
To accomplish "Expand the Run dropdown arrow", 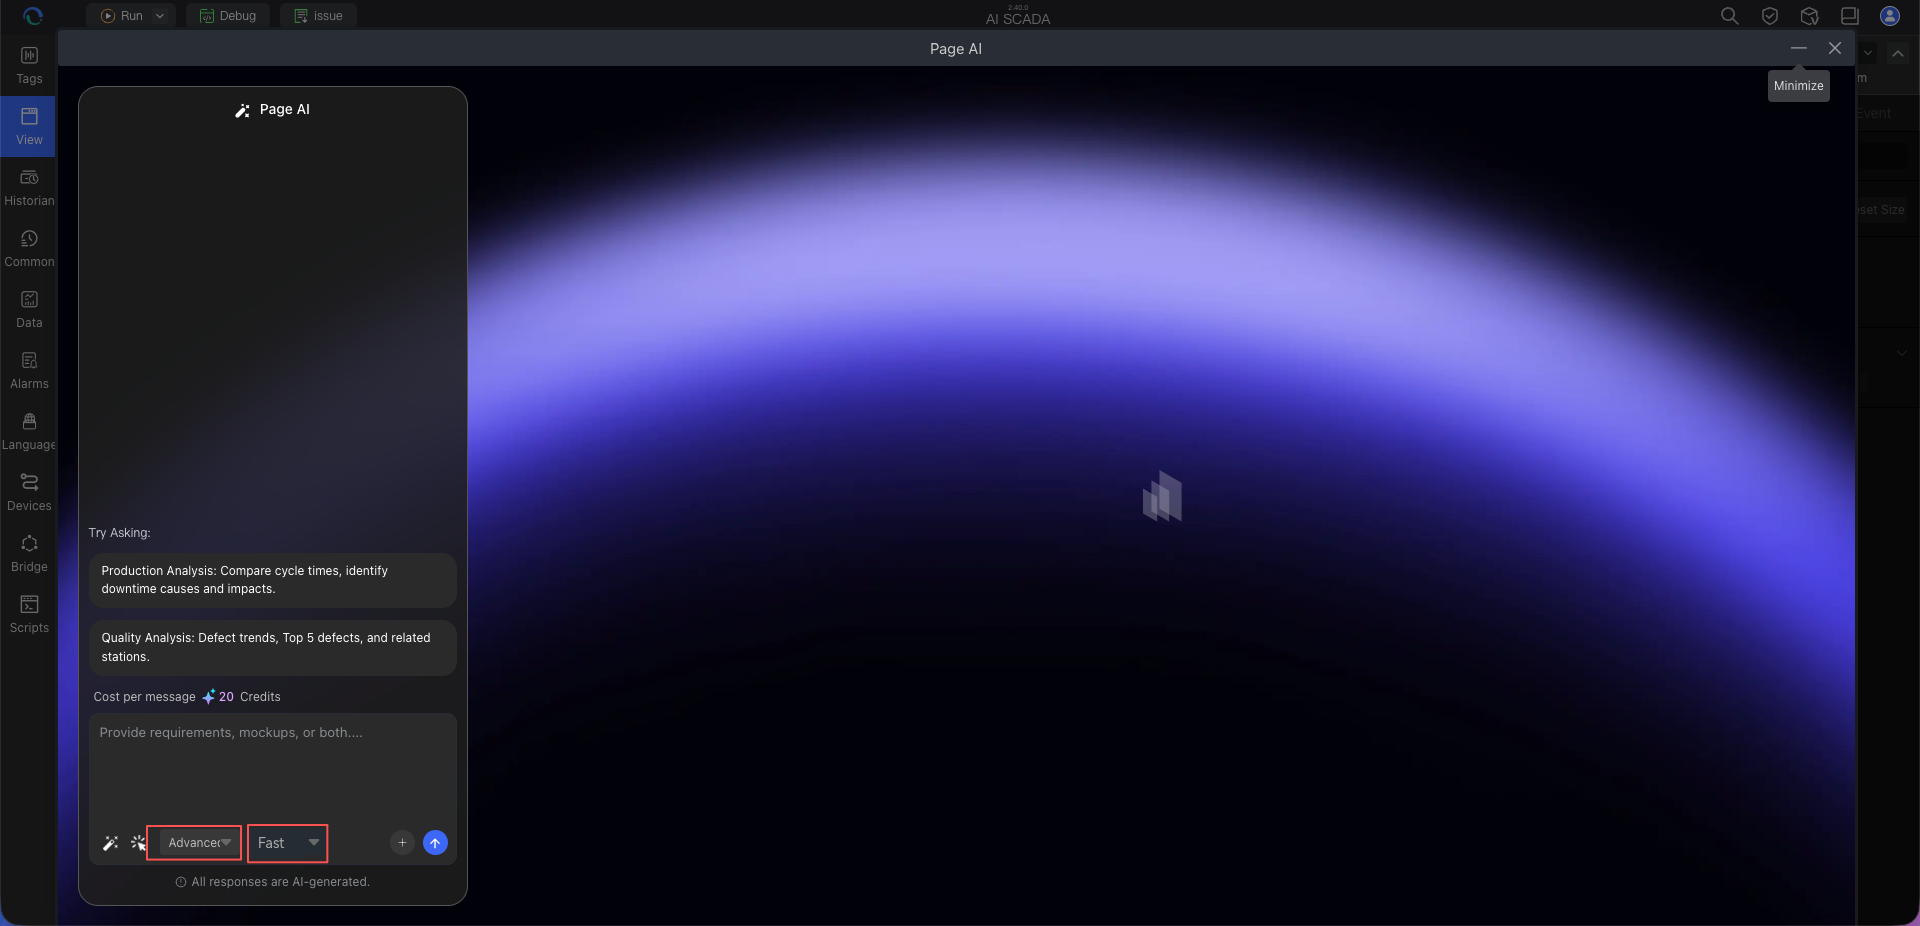I will click(x=160, y=16).
